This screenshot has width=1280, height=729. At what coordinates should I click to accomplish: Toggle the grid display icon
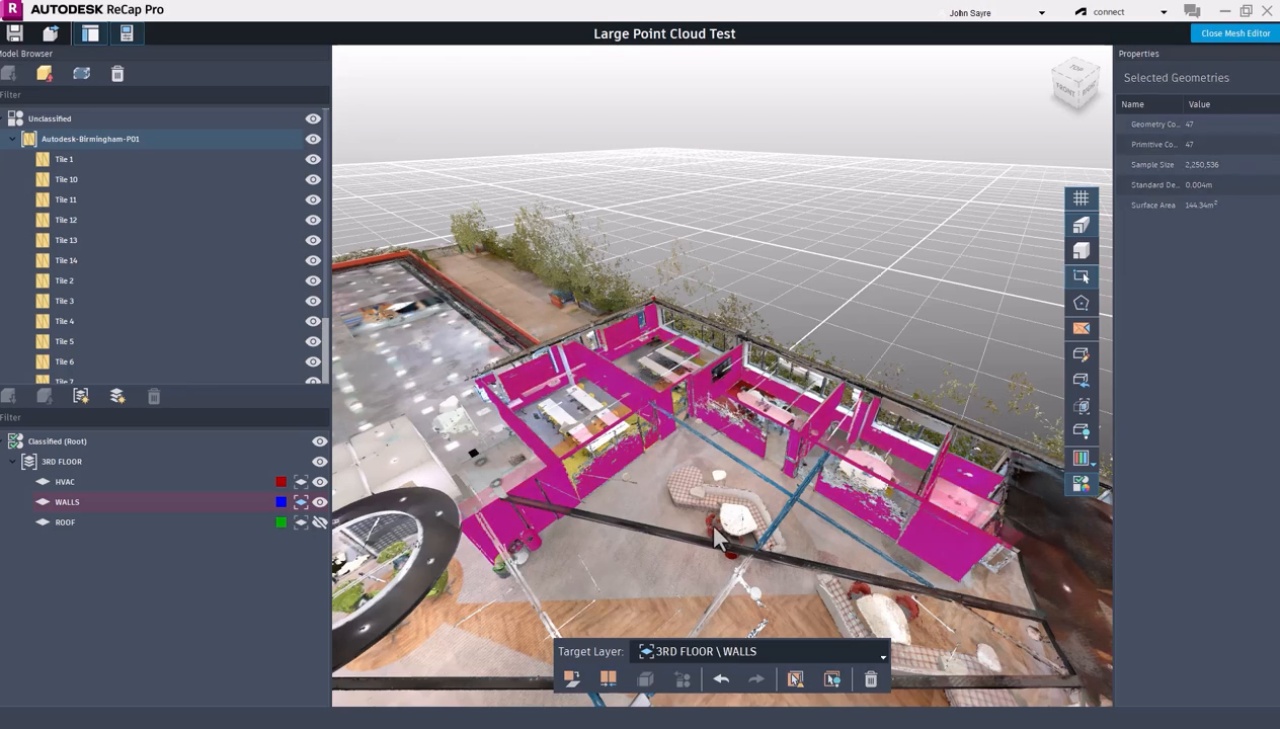coord(1081,199)
